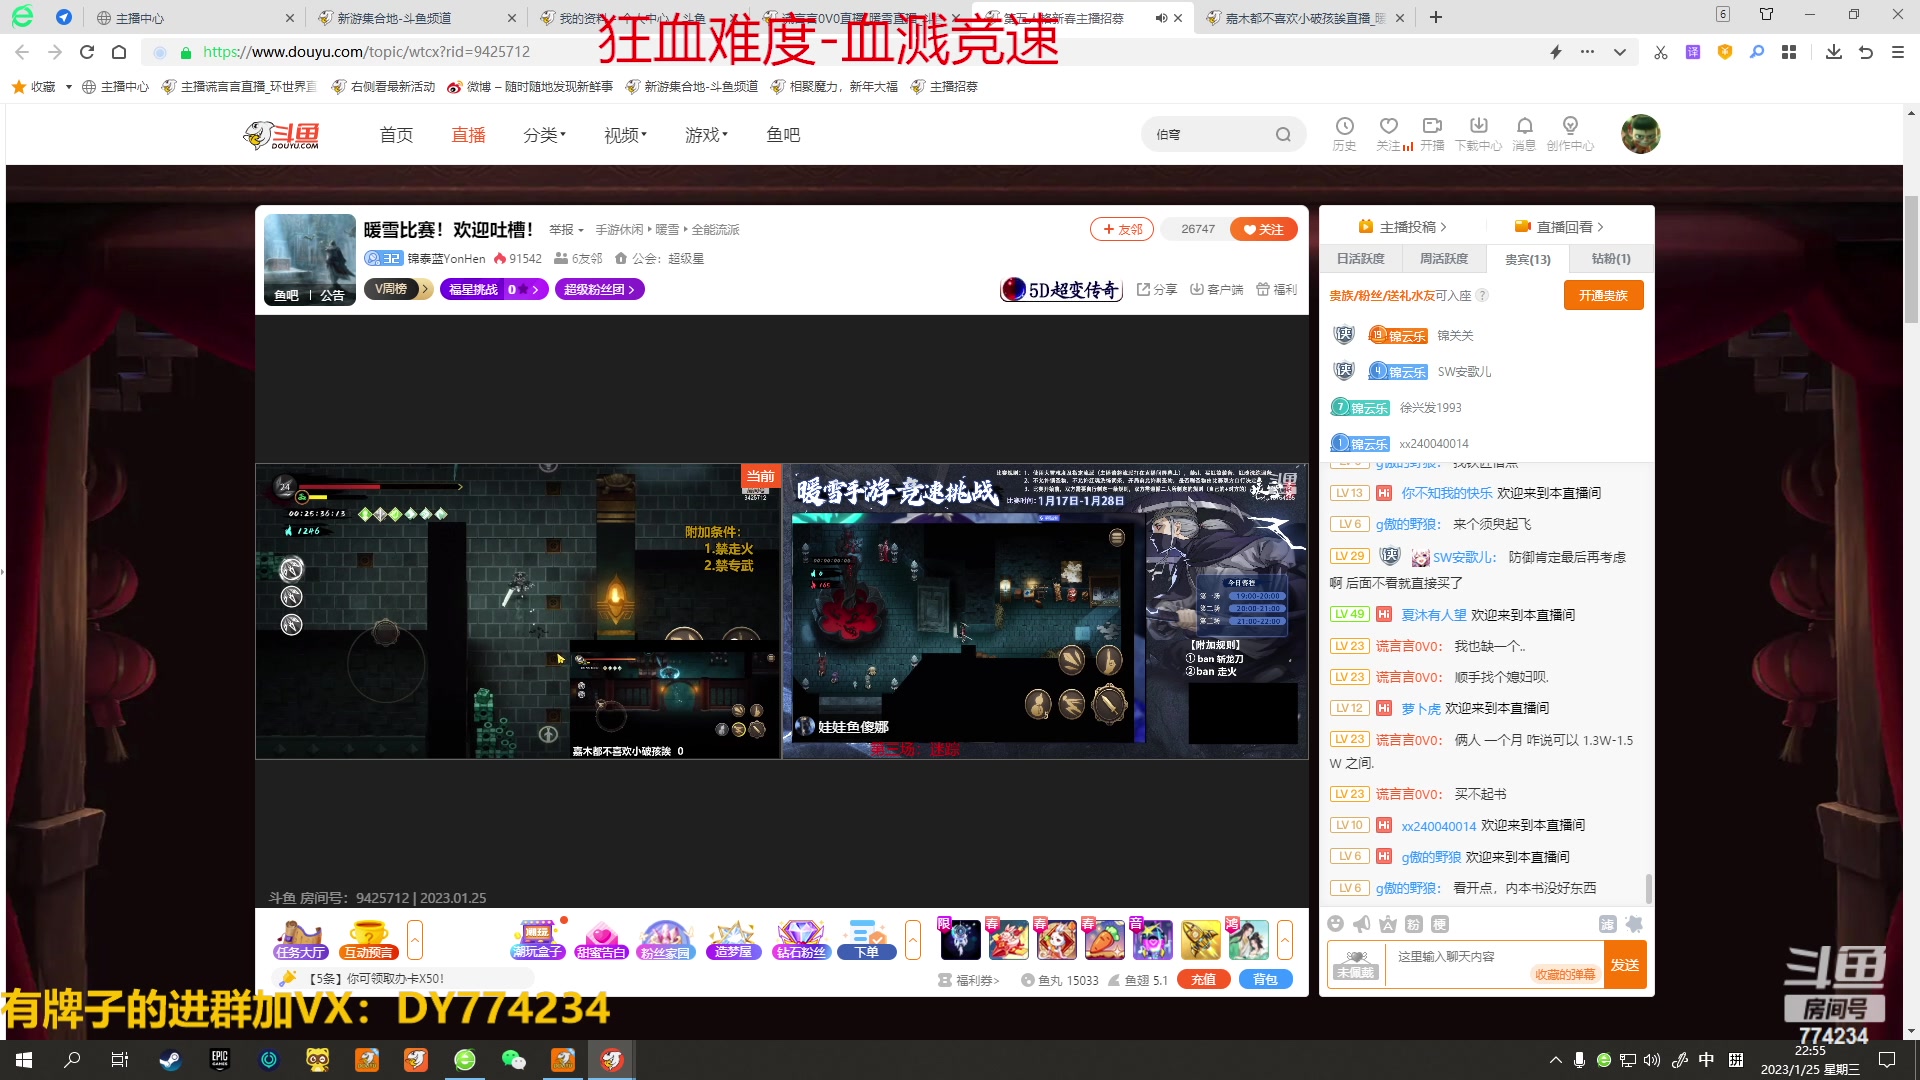Expand activity panel arrow next to 互动预言
The height and width of the screenshot is (1080, 1920).
415,940
